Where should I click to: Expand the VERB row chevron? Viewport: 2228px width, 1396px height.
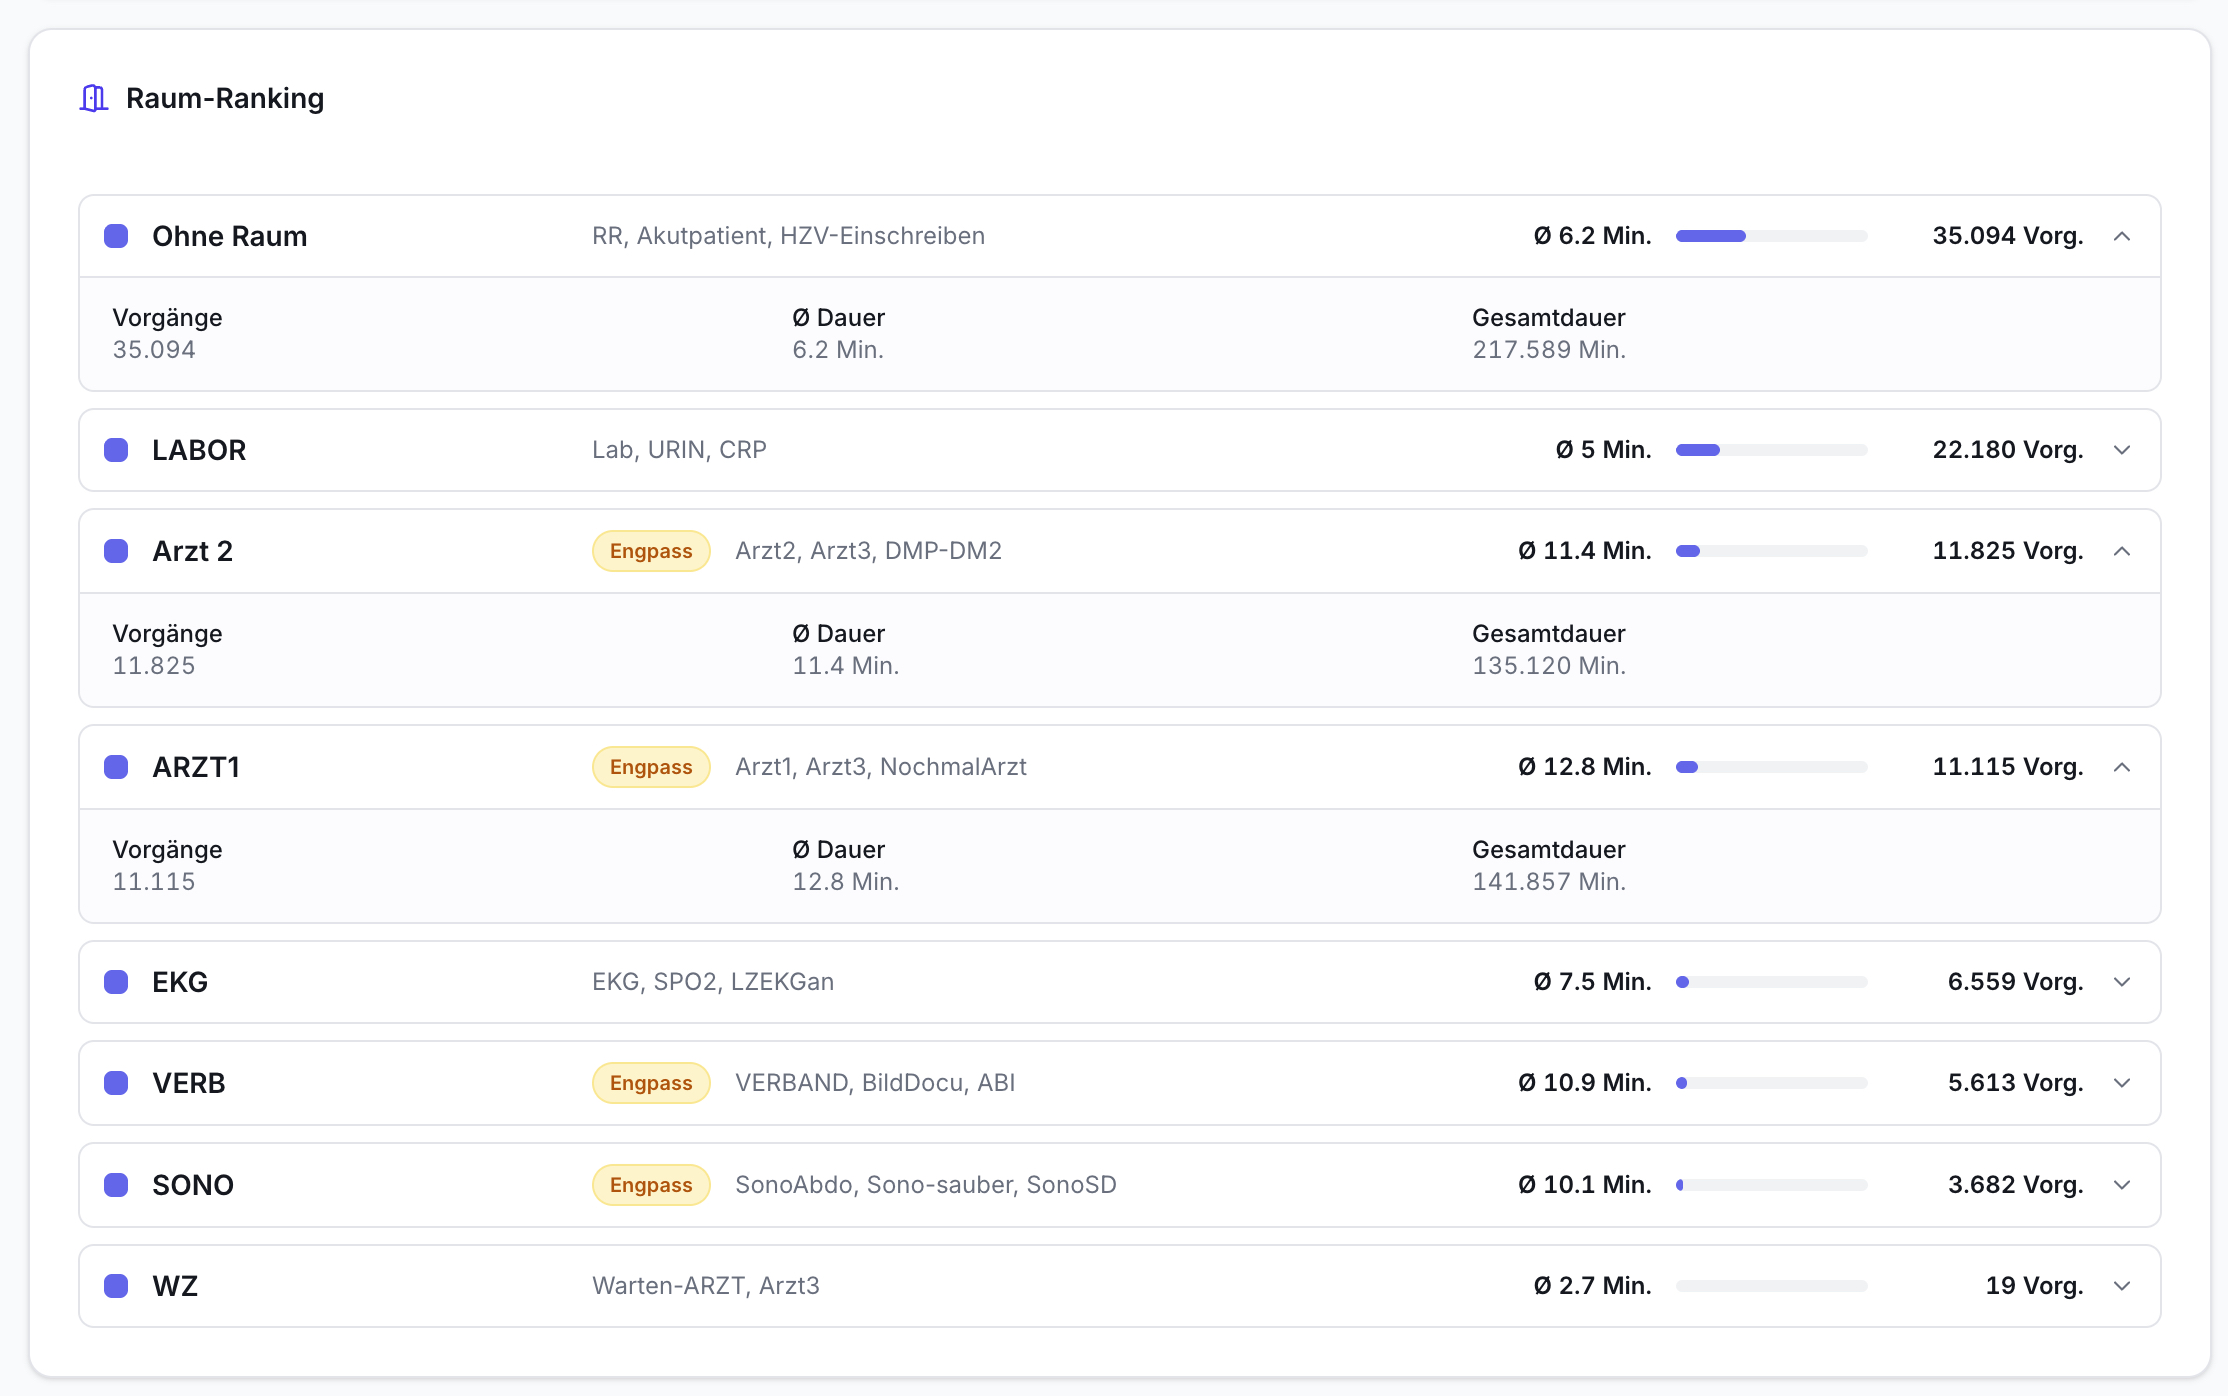[x=2122, y=1083]
